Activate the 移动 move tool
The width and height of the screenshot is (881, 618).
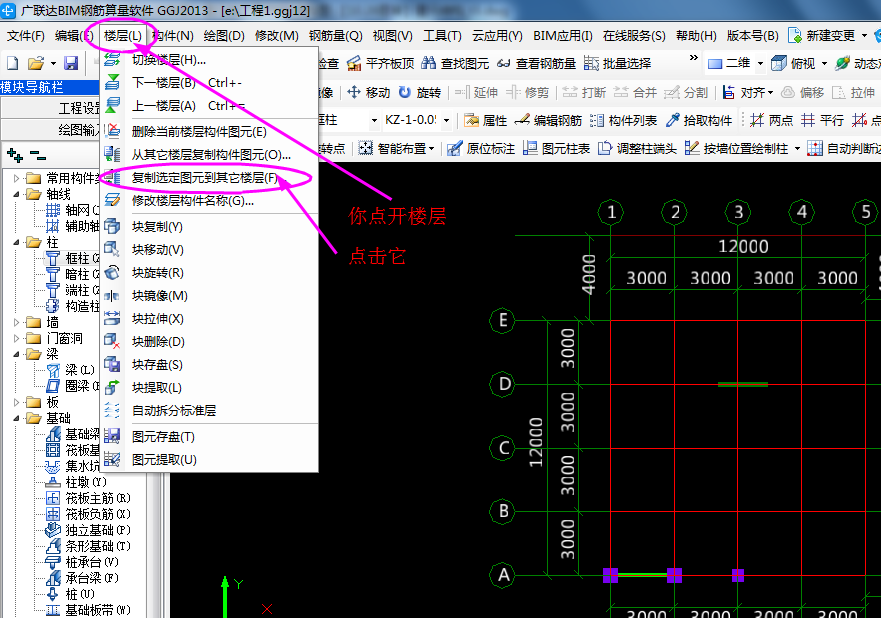click(x=369, y=92)
